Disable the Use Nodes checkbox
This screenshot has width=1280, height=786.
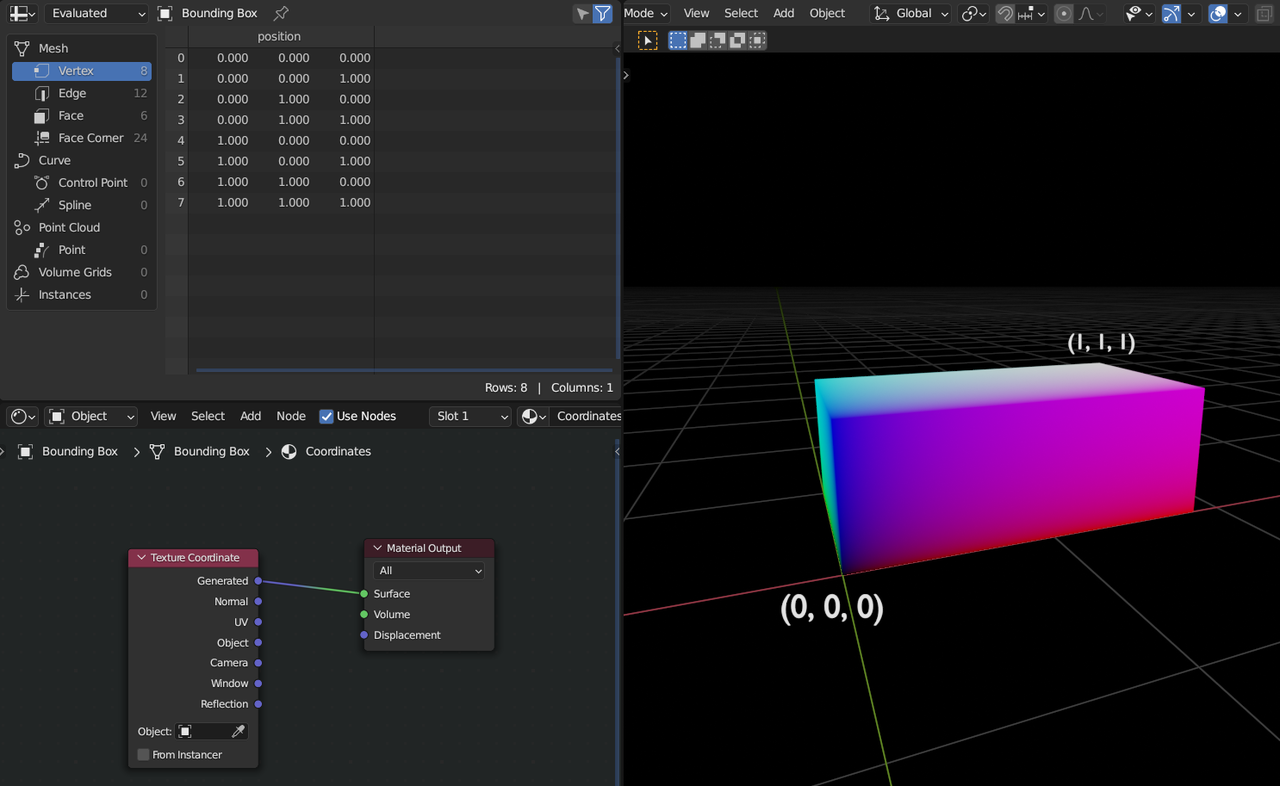point(326,416)
